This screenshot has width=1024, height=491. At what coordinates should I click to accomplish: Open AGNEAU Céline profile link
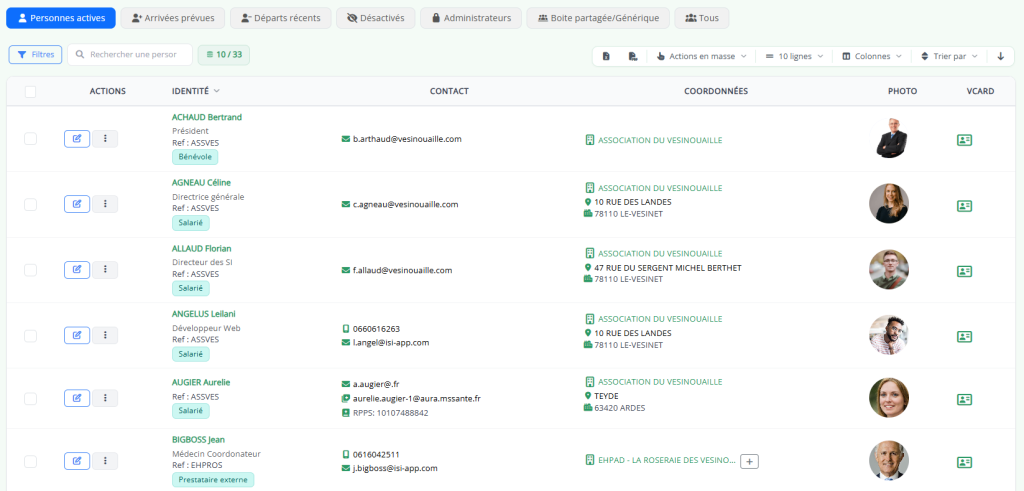201,183
